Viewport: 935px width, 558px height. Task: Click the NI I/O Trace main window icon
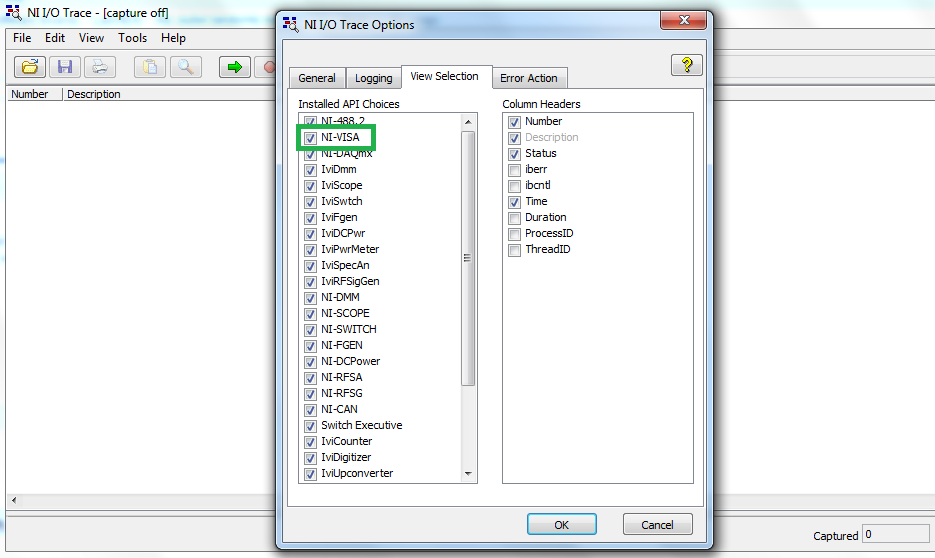[13, 13]
